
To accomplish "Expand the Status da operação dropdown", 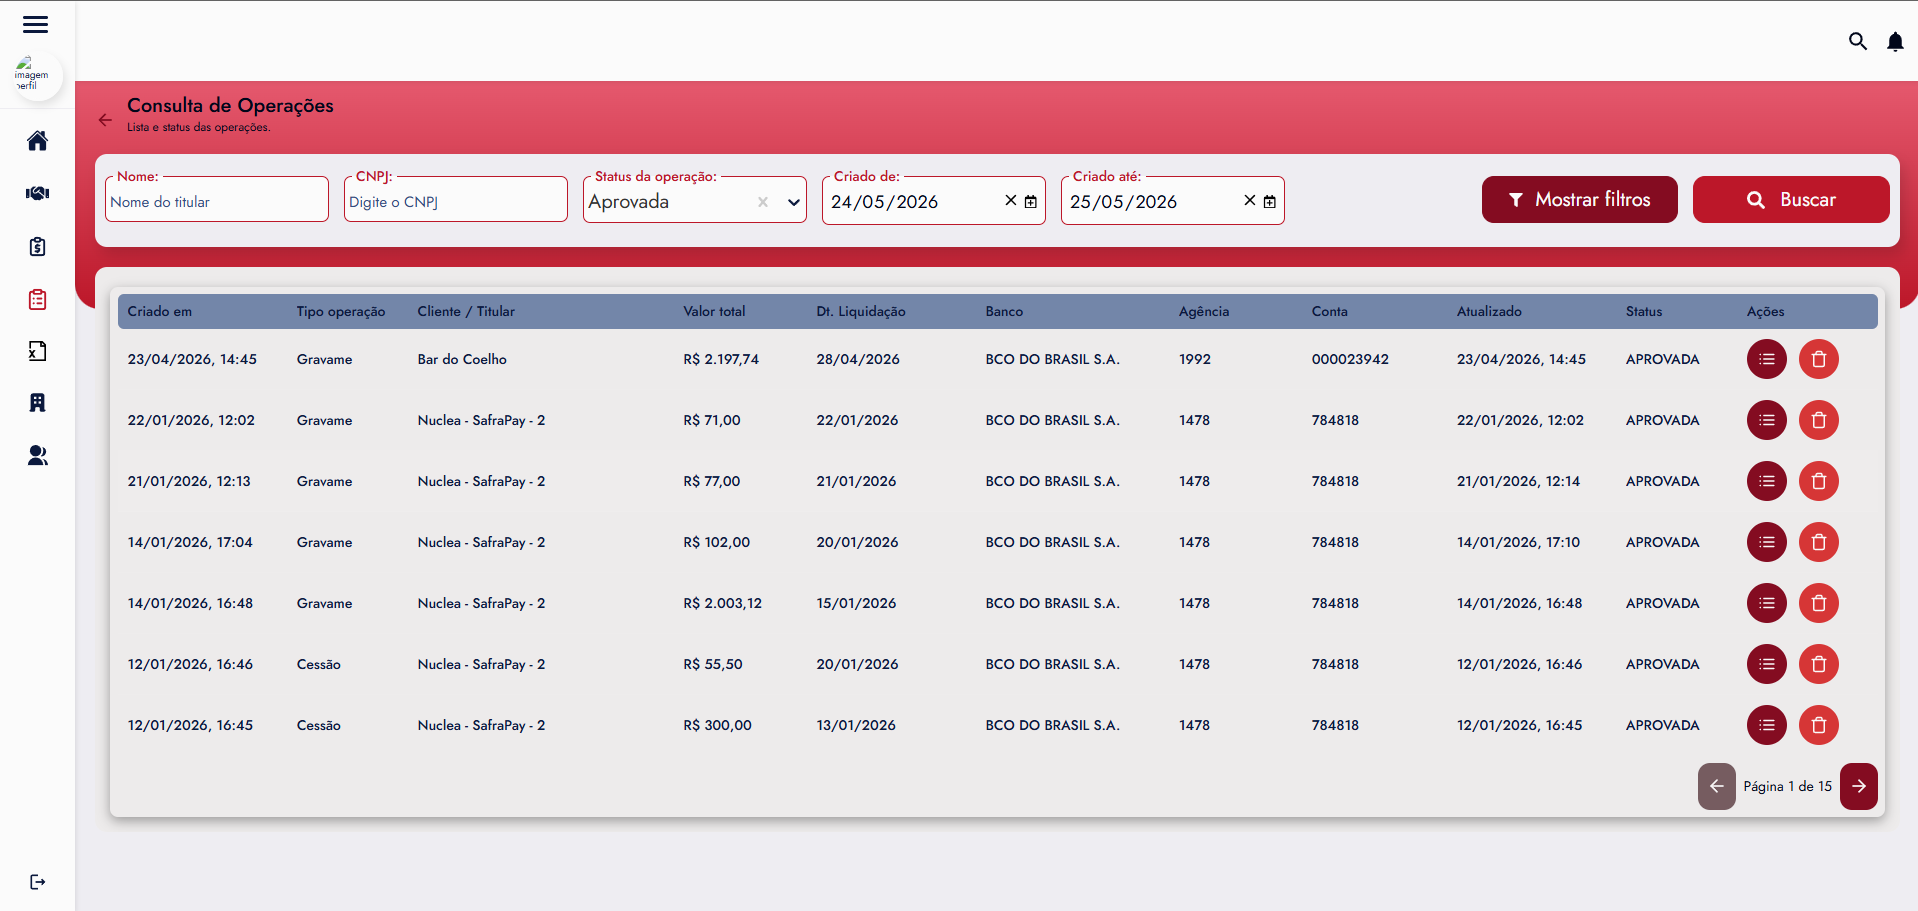I will click(794, 202).
